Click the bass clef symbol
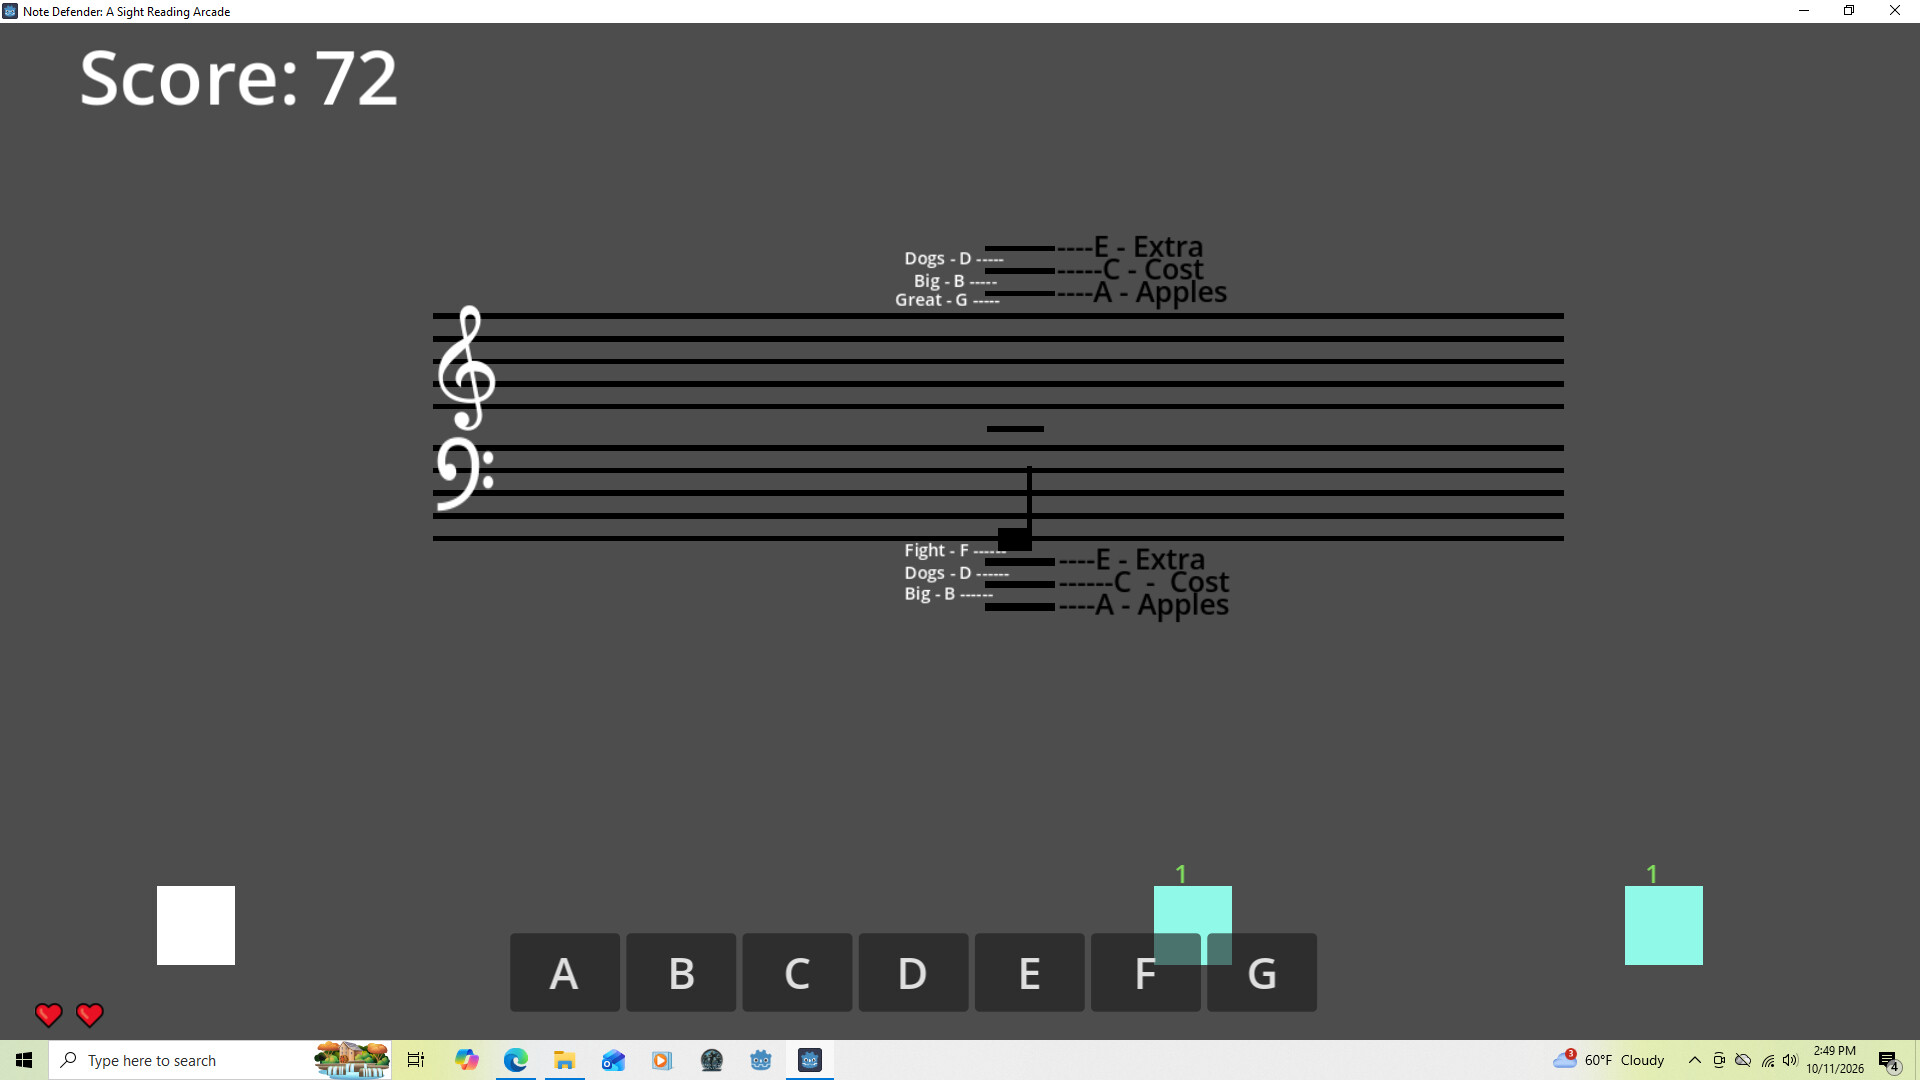The height and width of the screenshot is (1080, 1920). (x=465, y=474)
